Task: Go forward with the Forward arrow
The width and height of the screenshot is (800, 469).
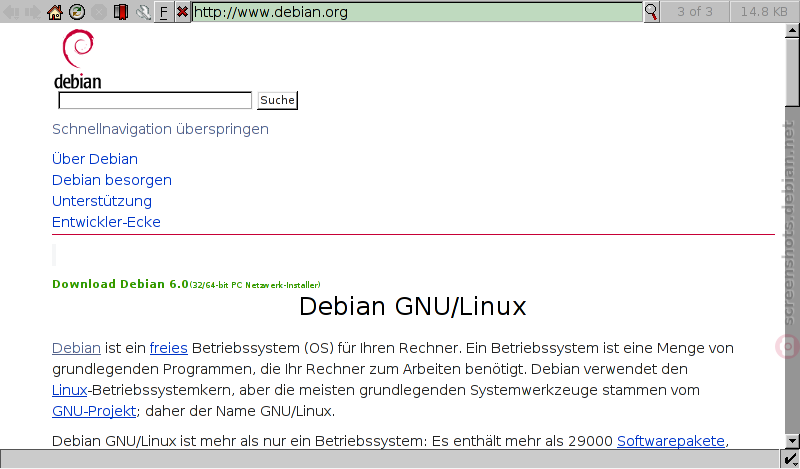Action: pyautogui.click(x=33, y=12)
